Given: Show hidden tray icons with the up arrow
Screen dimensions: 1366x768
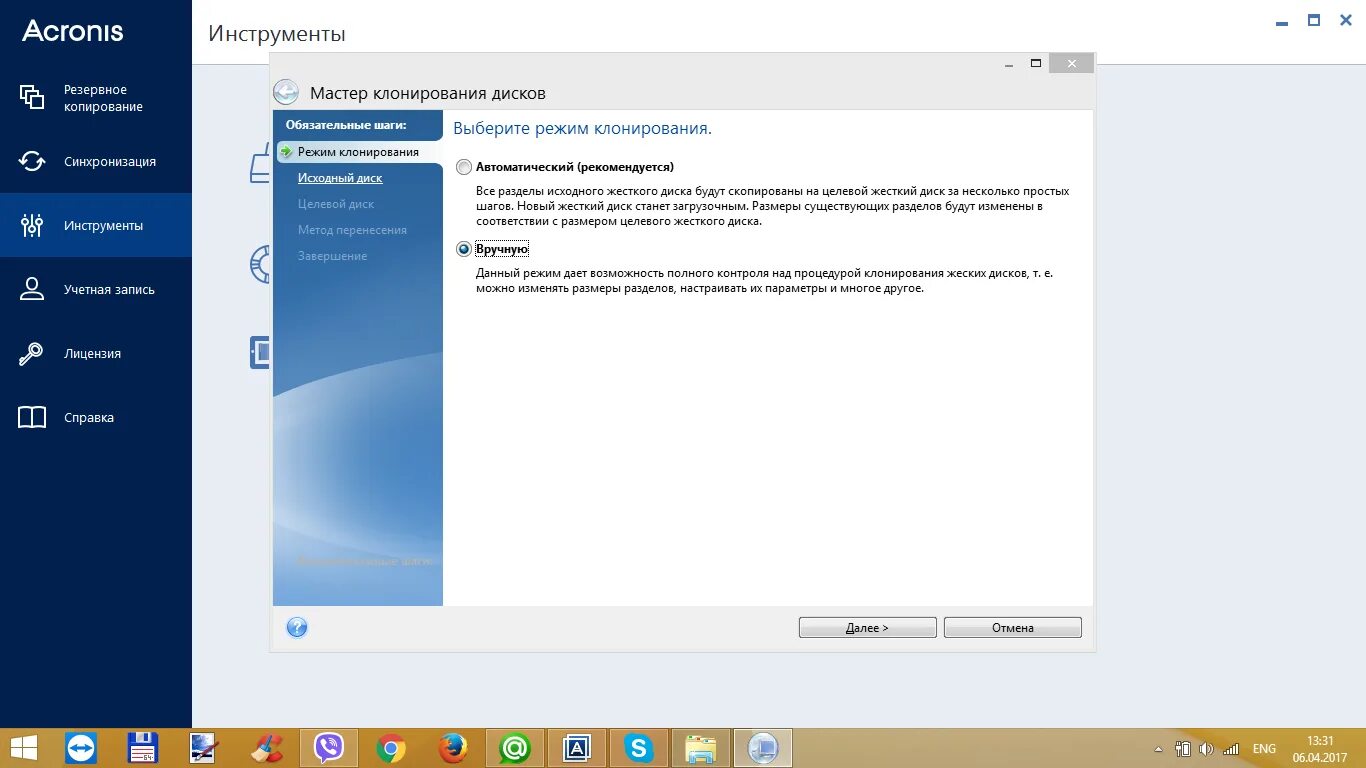Looking at the screenshot, I should click(1159, 749).
